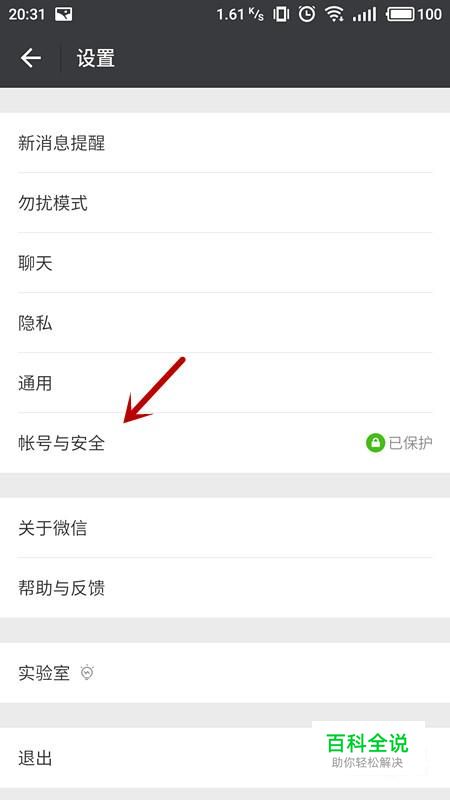
Task: Open the 通用 settings entry
Action: point(225,383)
